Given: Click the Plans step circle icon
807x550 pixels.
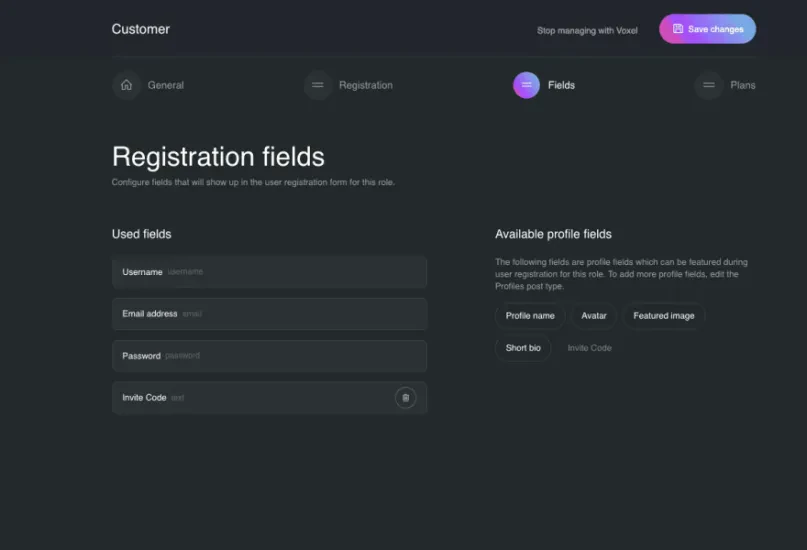Looking at the screenshot, I should point(709,85).
